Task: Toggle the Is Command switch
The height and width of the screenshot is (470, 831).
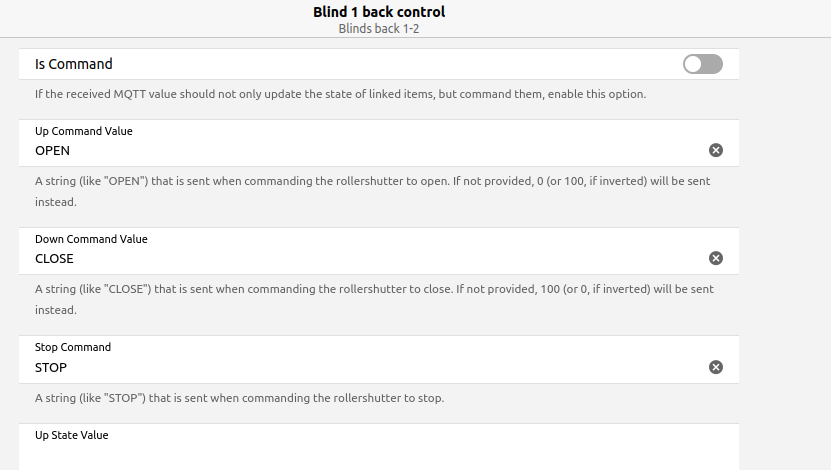Action: [702, 64]
